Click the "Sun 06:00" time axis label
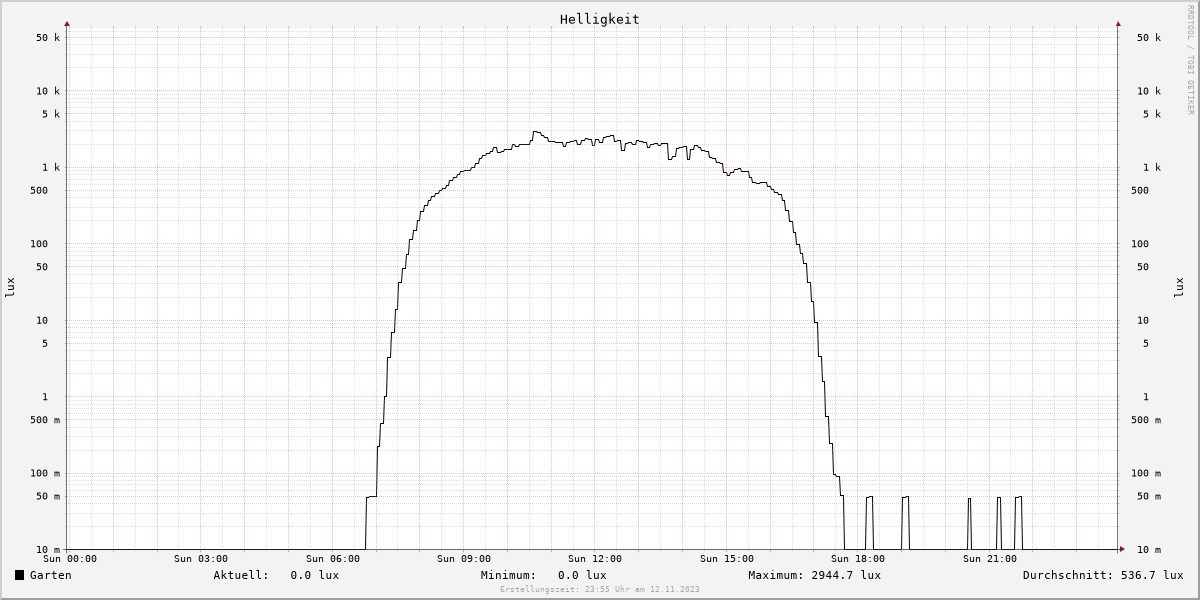Viewport: 1200px width, 600px height. click(333, 559)
